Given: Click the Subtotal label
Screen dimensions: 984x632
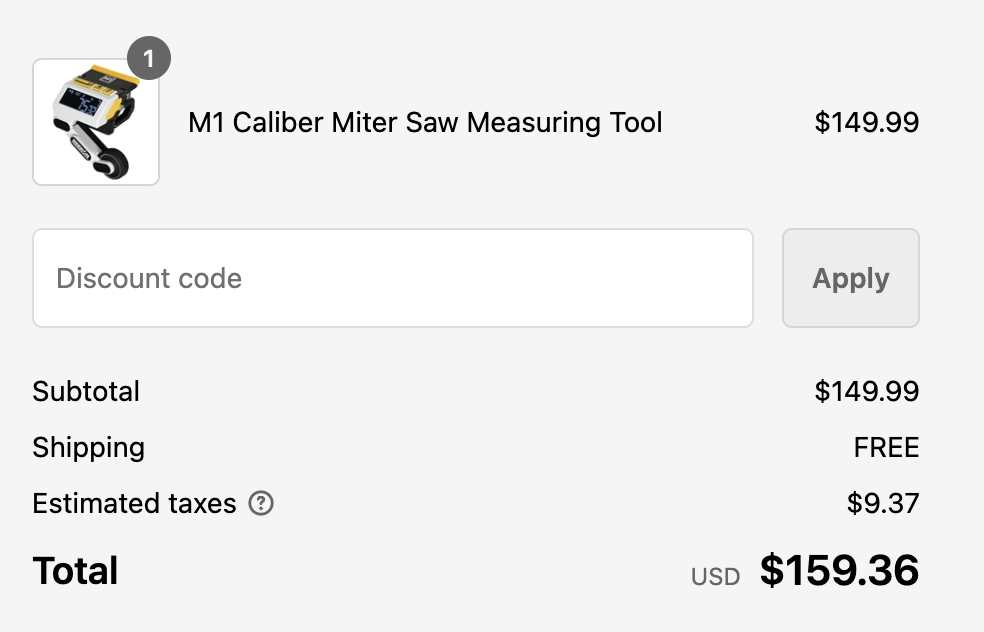Looking at the screenshot, I should (x=86, y=391).
